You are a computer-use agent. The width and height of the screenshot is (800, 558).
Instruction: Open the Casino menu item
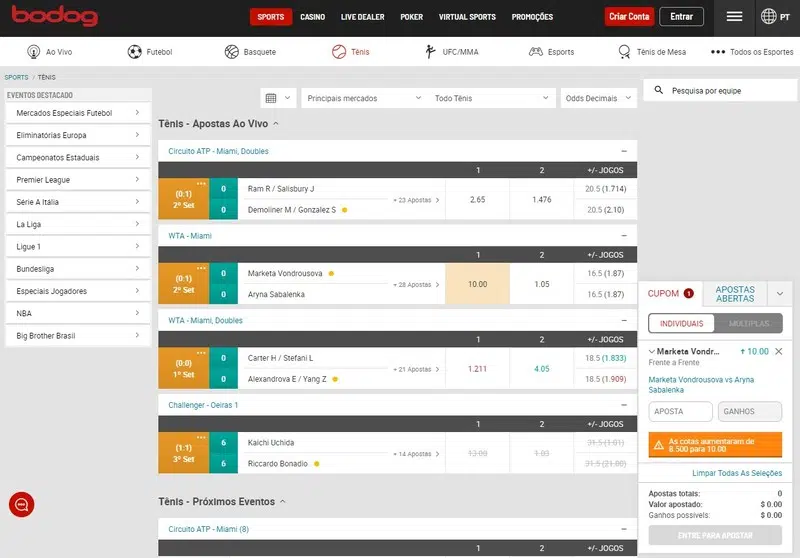point(312,17)
